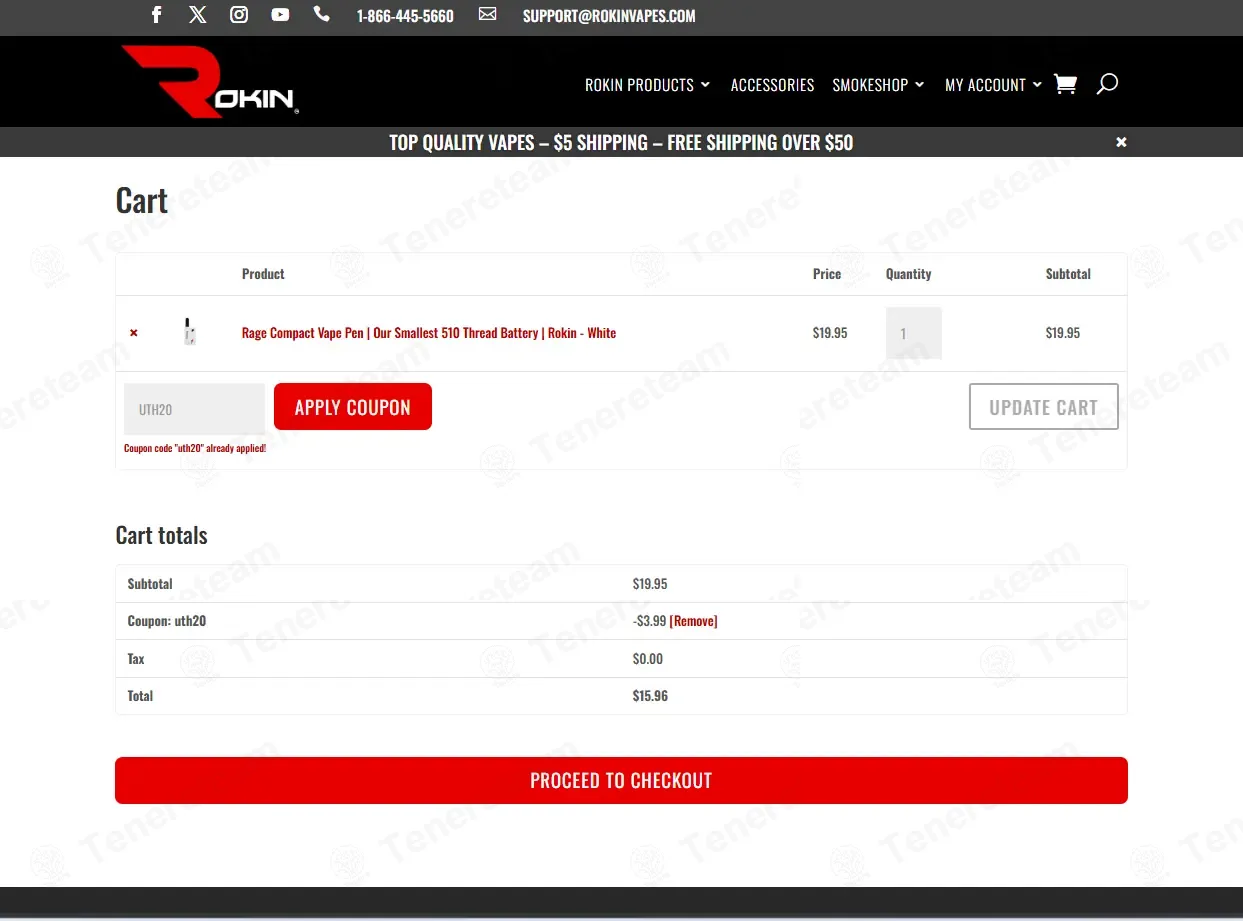This screenshot has width=1243, height=921.
Task: Click the 'Tax' row label
Action: (x=136, y=659)
